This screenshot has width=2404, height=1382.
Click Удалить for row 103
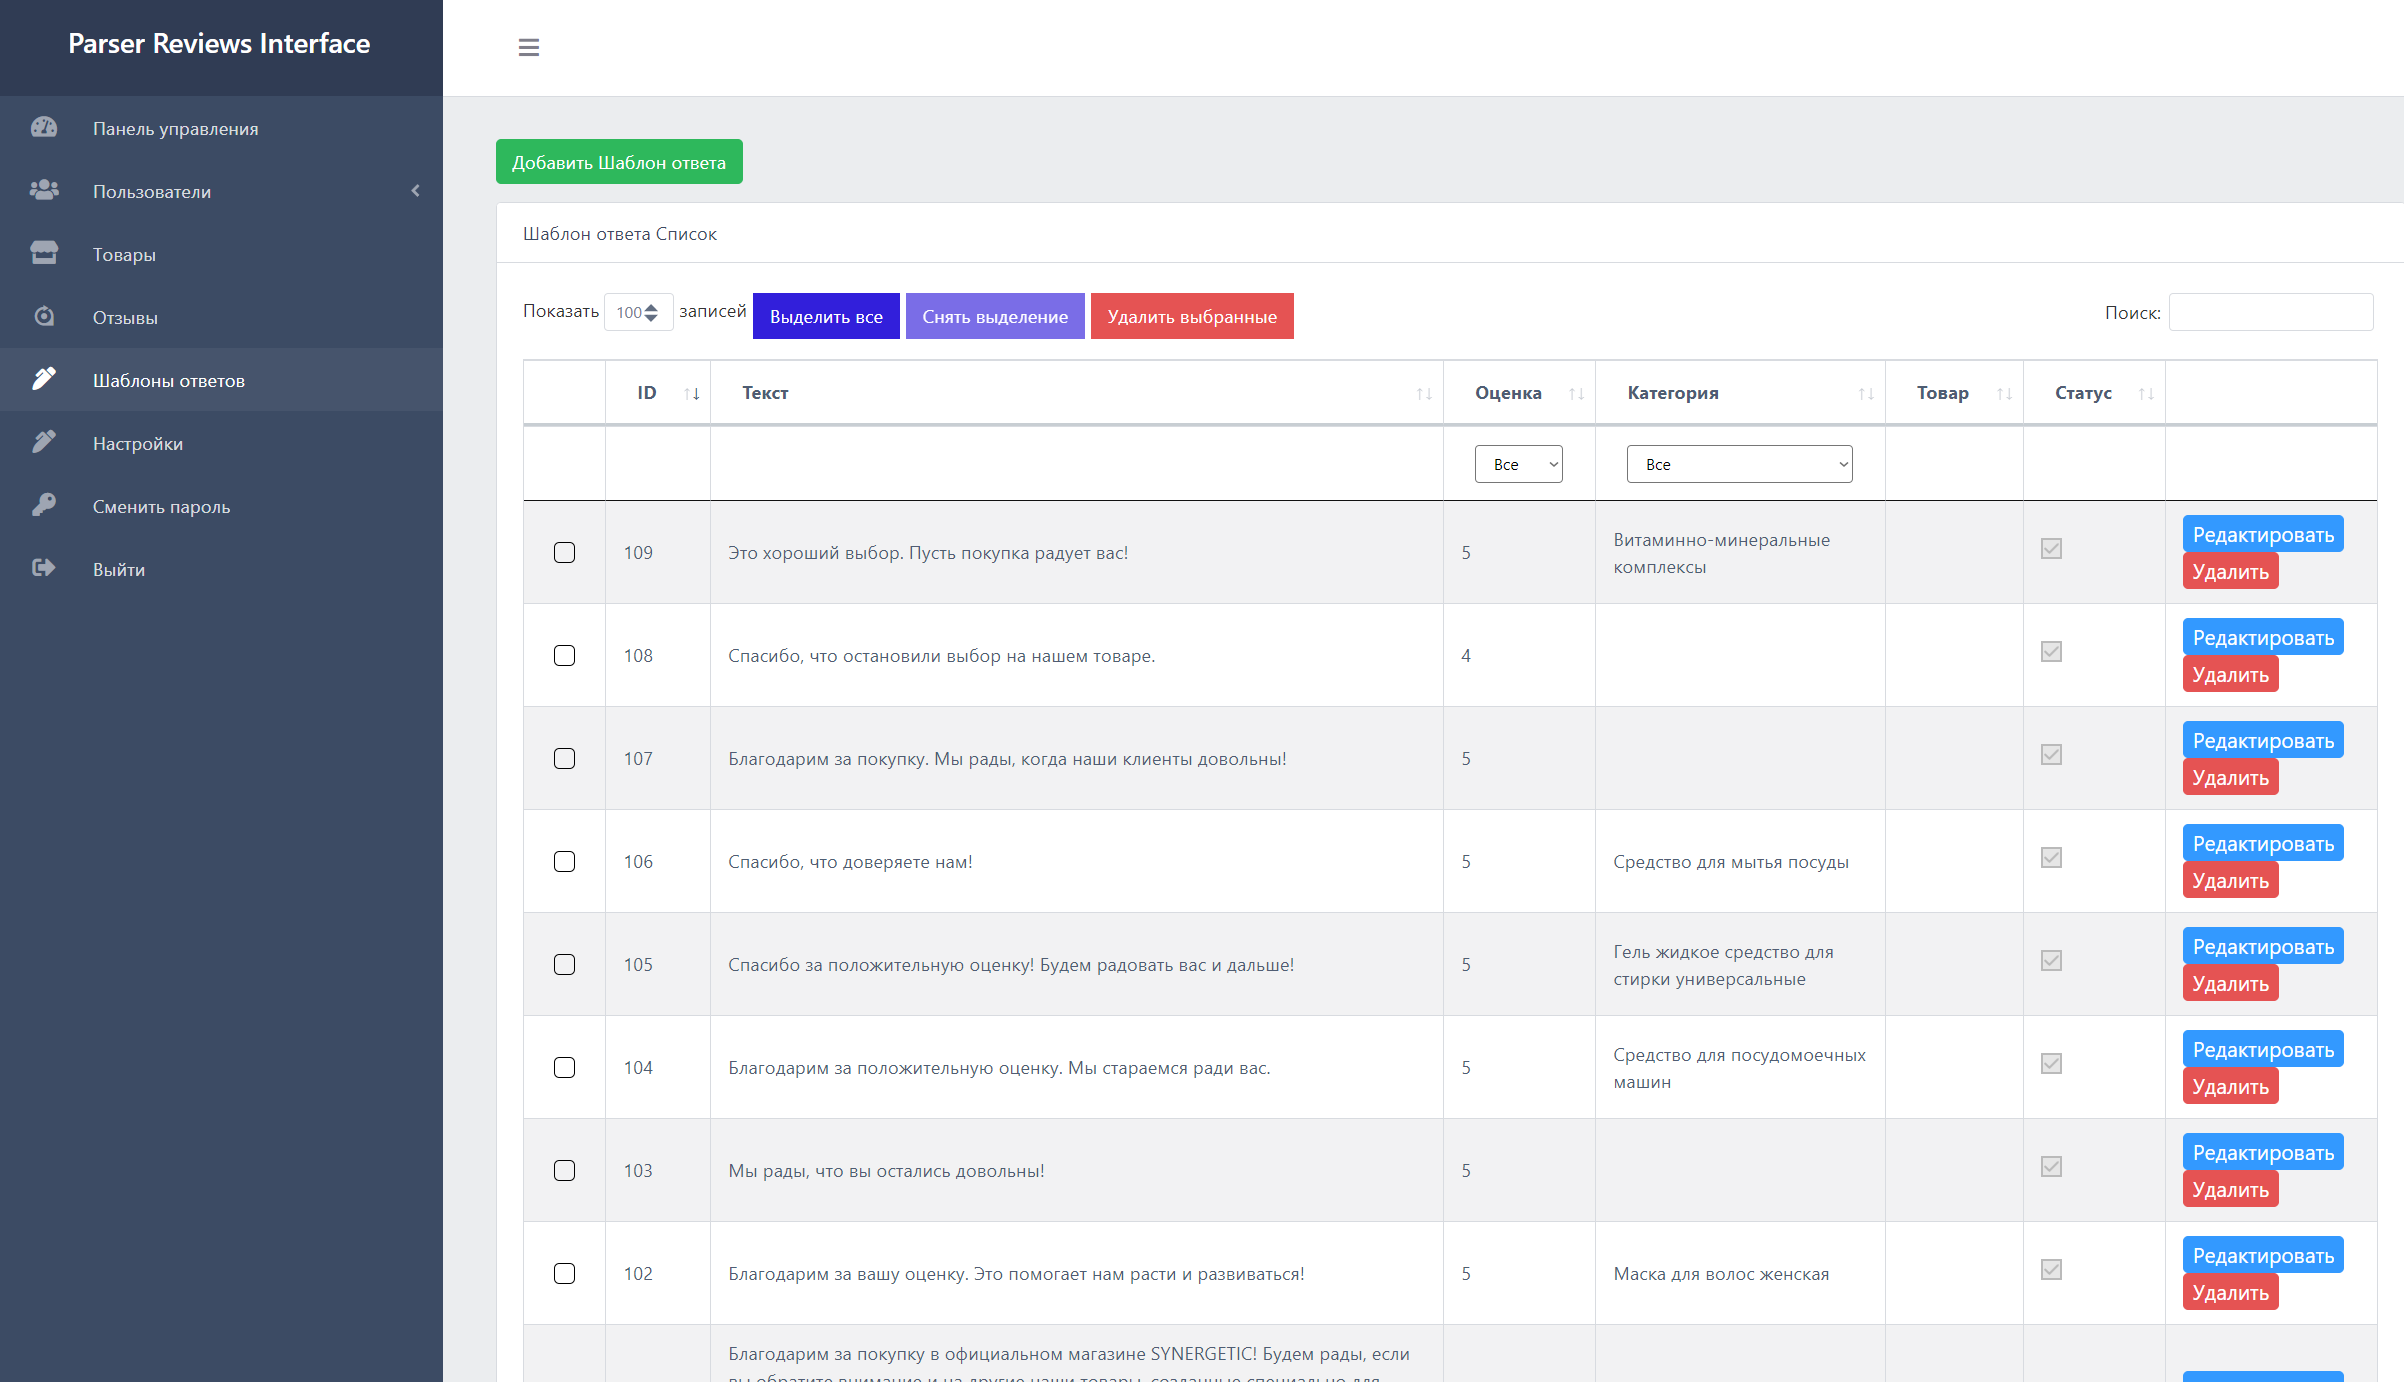(x=2230, y=1189)
